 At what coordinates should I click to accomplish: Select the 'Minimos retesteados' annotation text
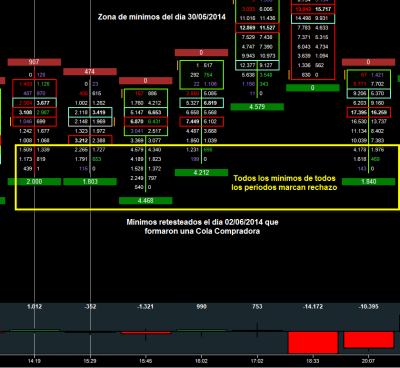point(202,227)
